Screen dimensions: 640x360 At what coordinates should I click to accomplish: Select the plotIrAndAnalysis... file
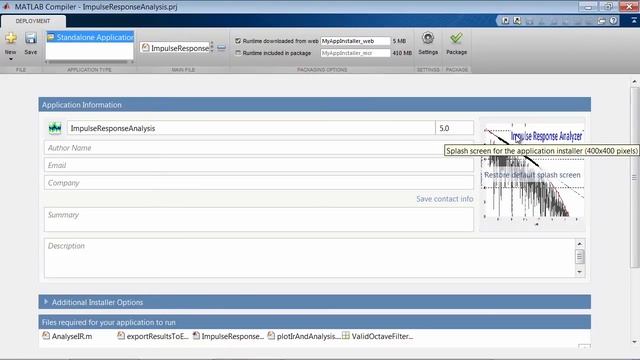click(304, 336)
